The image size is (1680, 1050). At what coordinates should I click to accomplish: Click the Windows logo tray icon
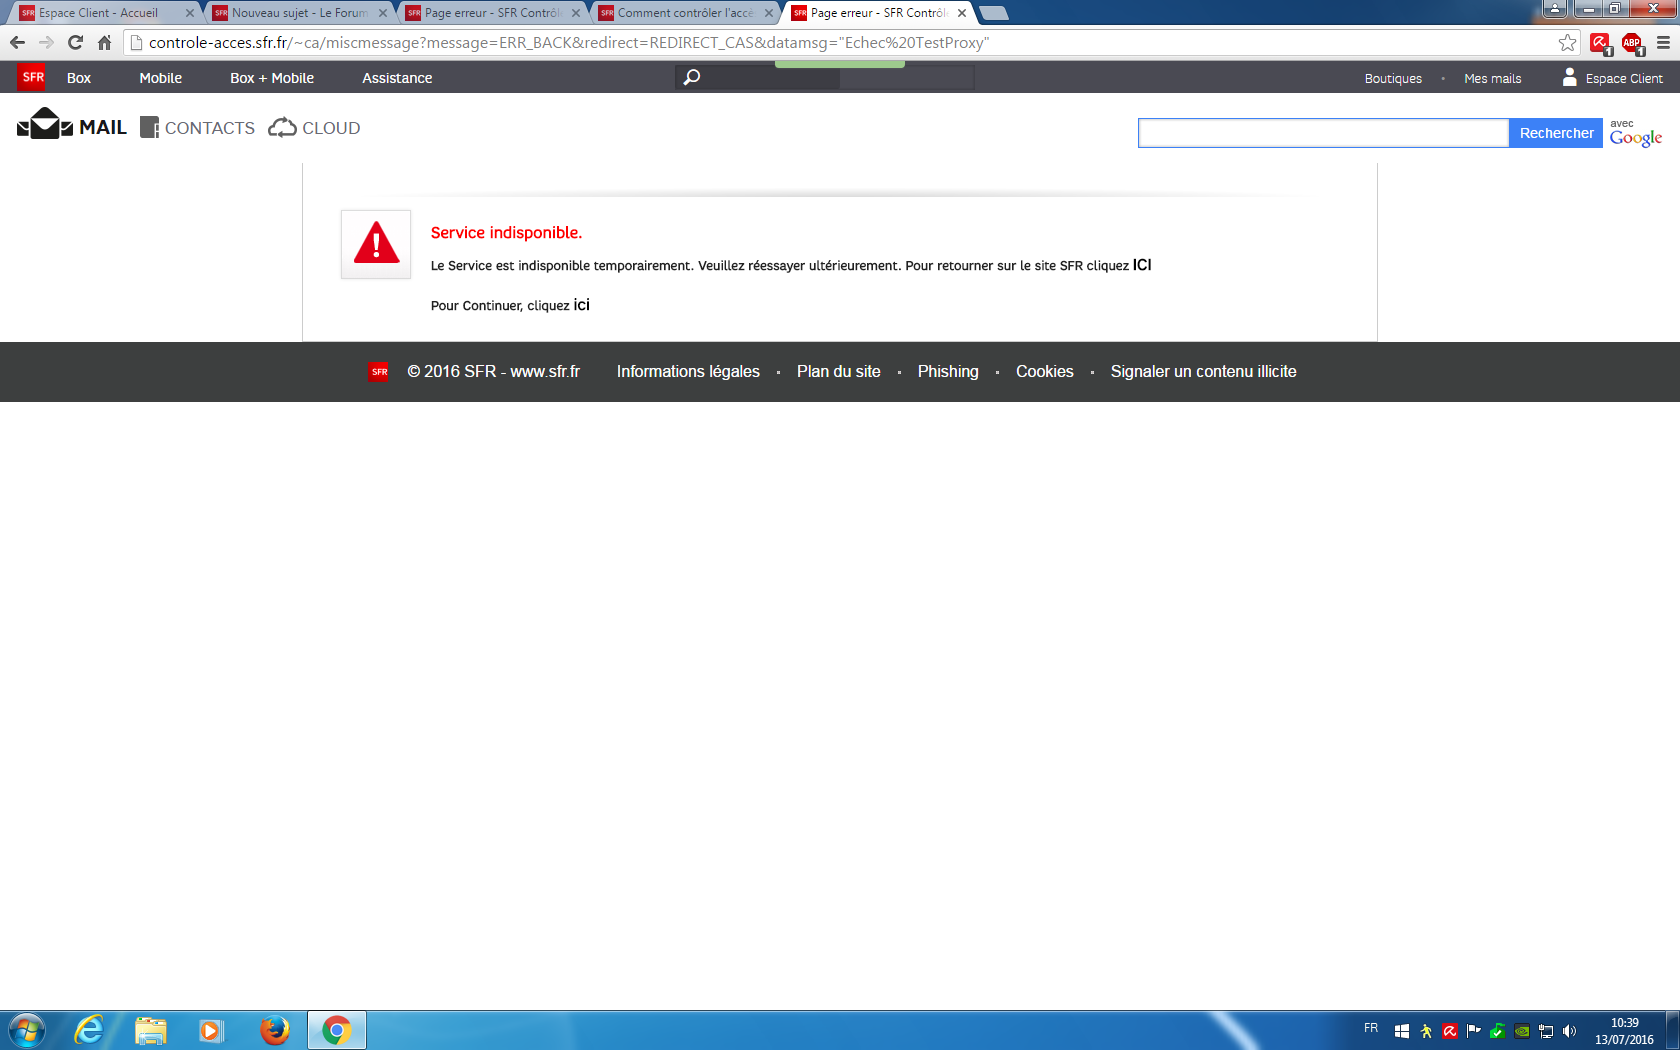(1402, 1031)
